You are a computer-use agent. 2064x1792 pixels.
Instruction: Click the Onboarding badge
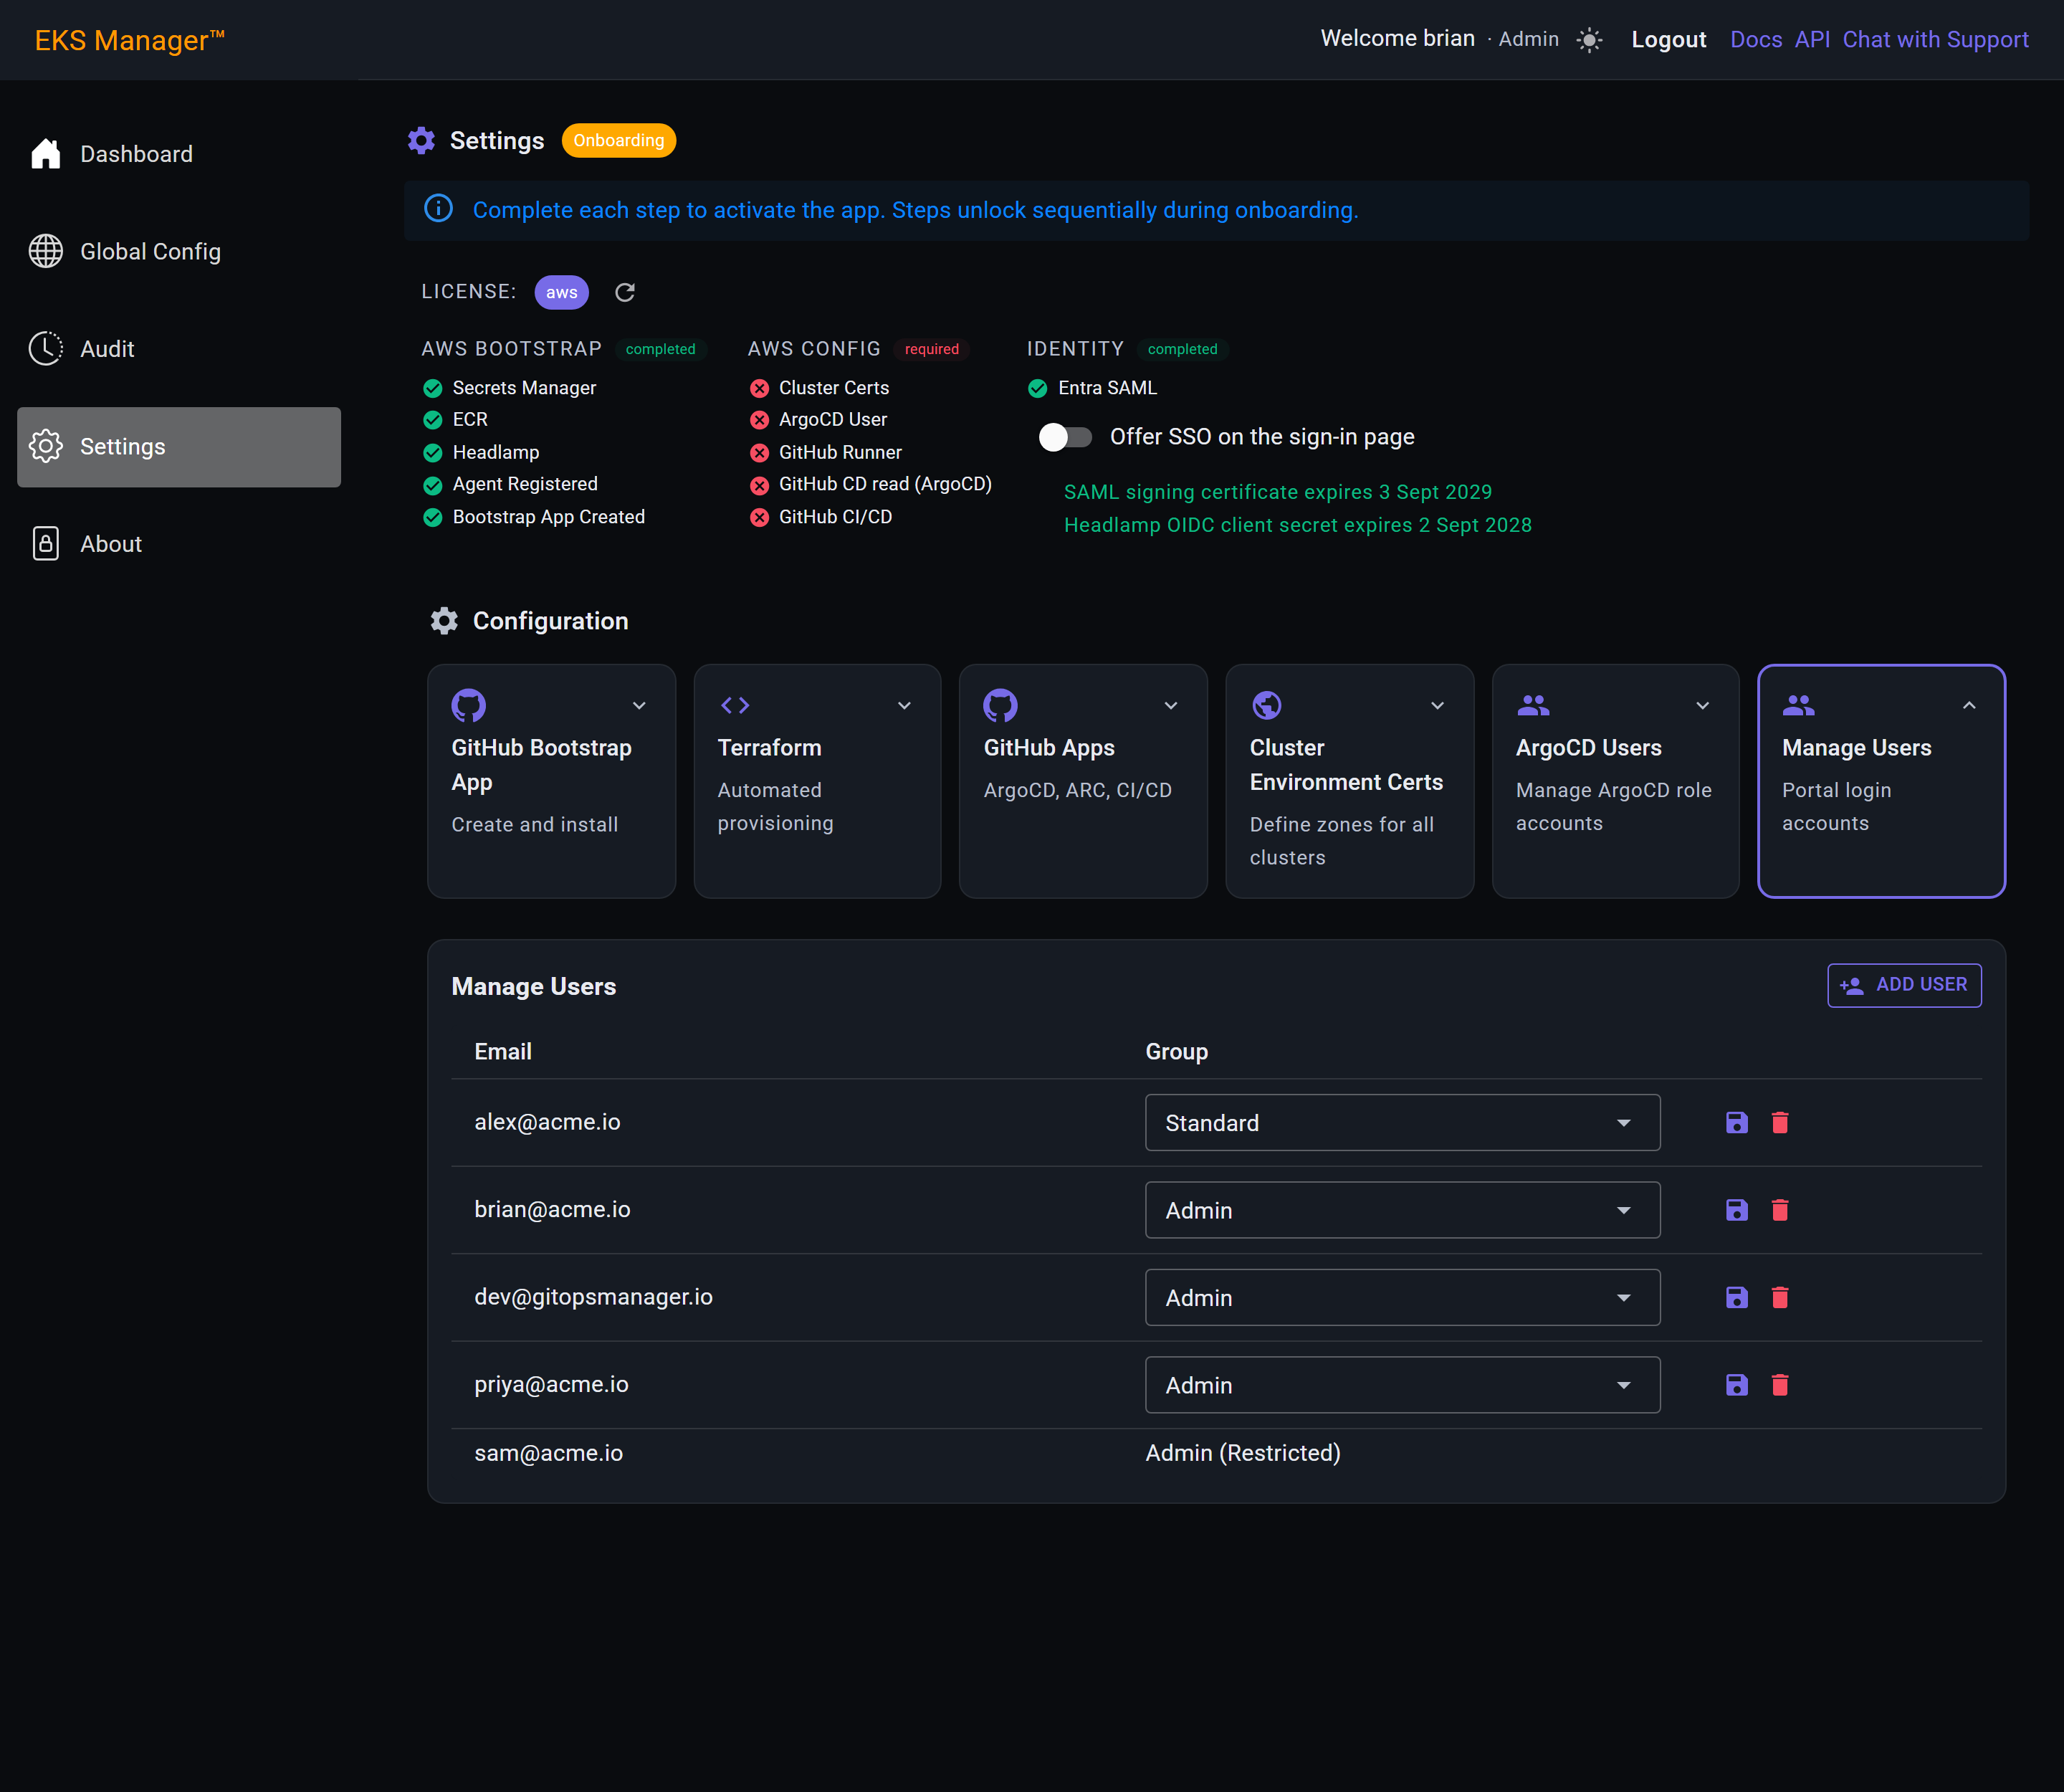[x=618, y=140]
